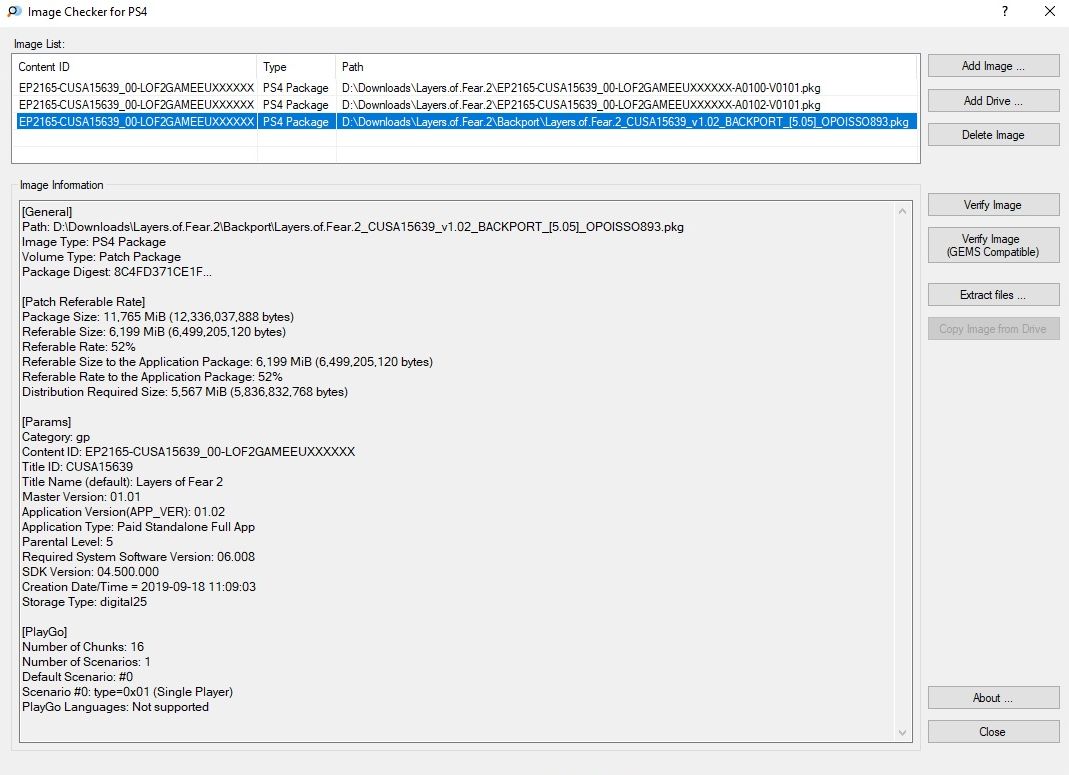Click the Image Checker app icon in title bar
This screenshot has width=1069, height=775.
click(x=14, y=12)
